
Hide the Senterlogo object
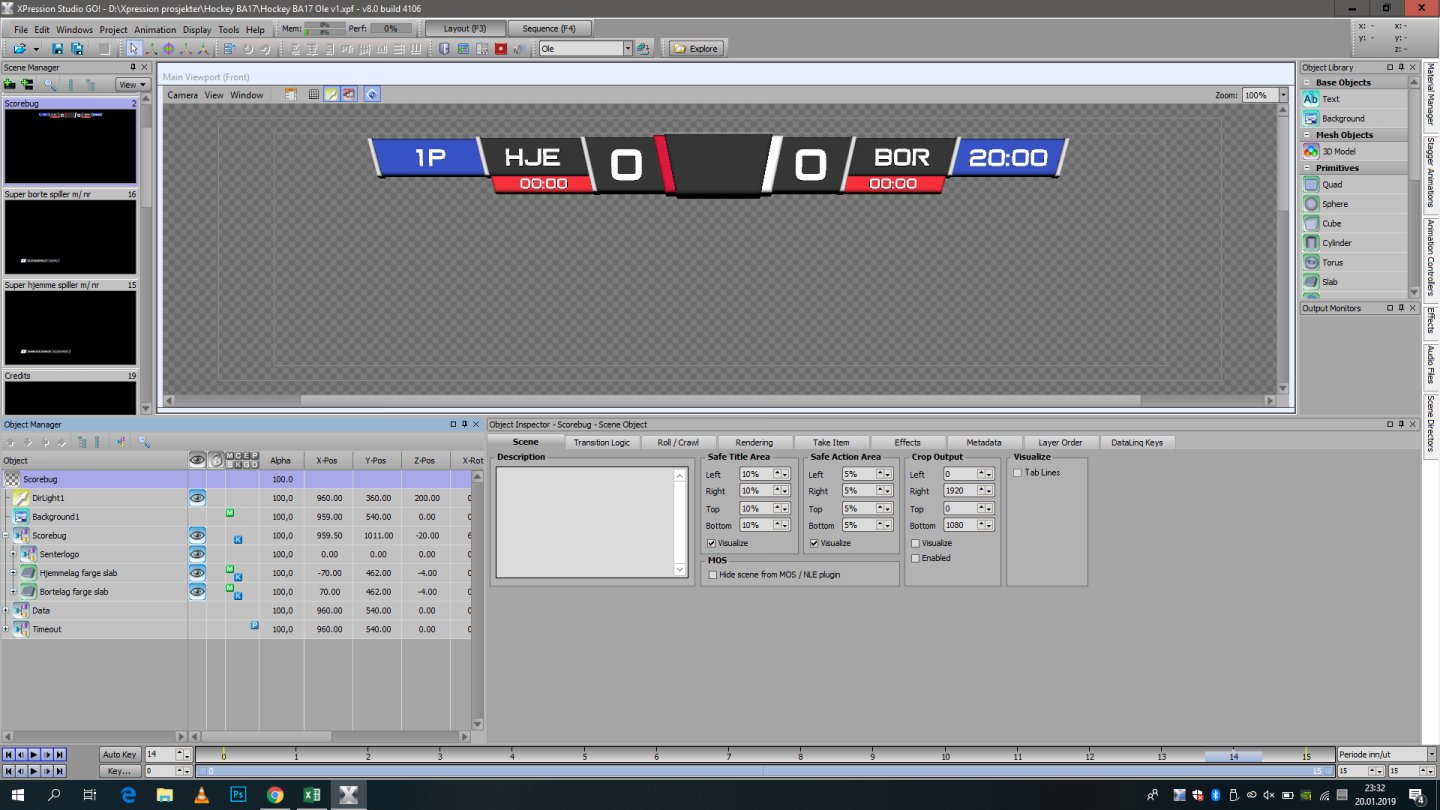197,553
